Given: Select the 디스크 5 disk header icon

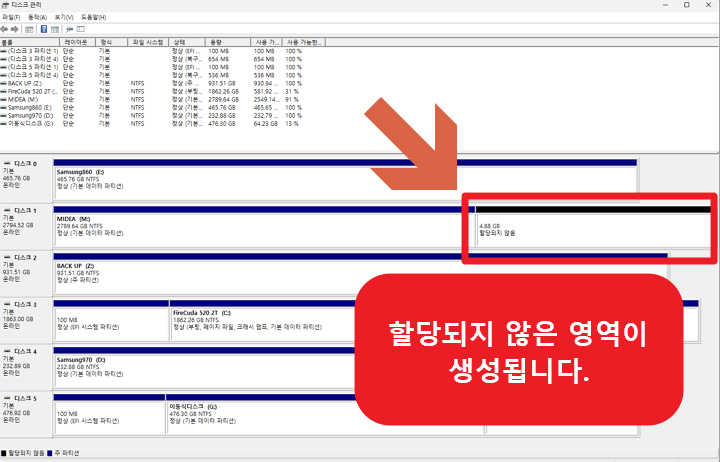Looking at the screenshot, I should (7, 398).
